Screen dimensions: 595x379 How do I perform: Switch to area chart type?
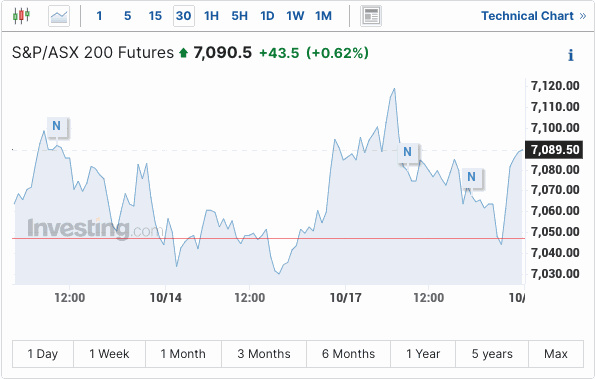click(59, 16)
